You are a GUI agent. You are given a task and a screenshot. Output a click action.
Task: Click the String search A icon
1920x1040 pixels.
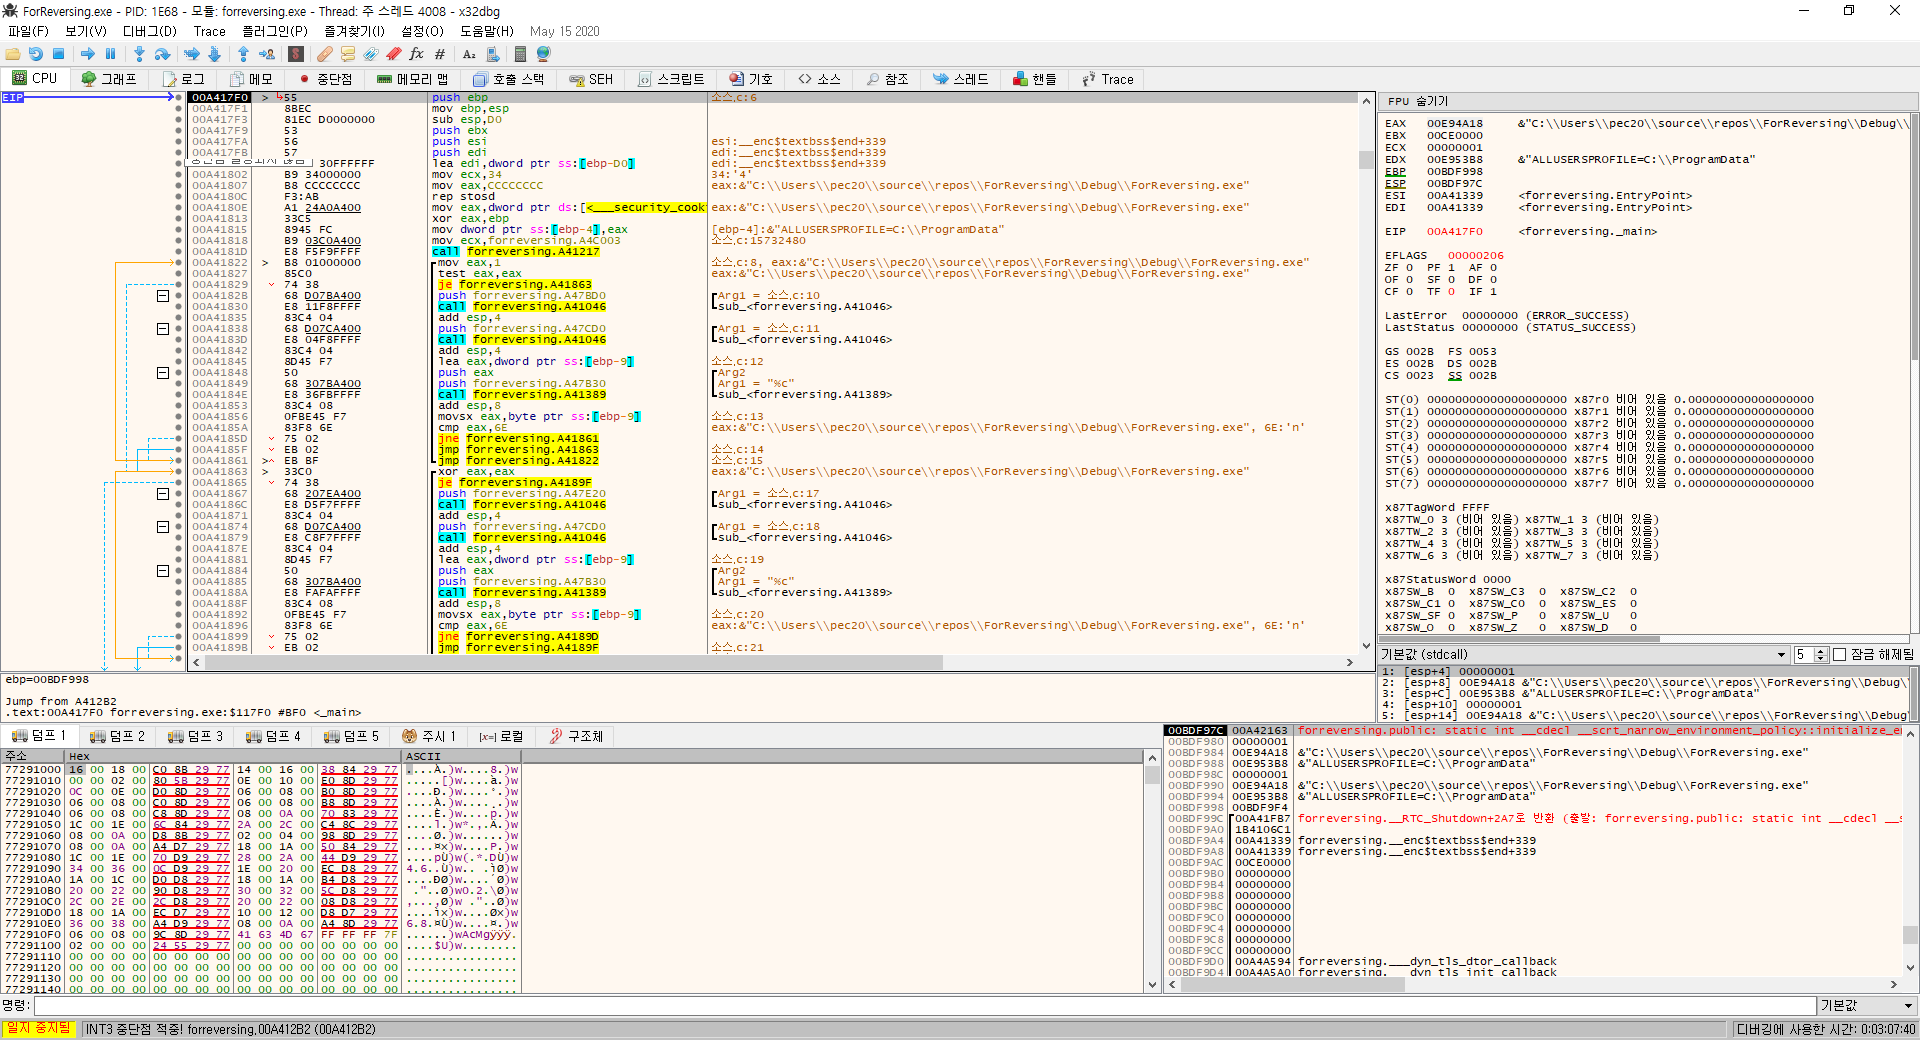469,54
